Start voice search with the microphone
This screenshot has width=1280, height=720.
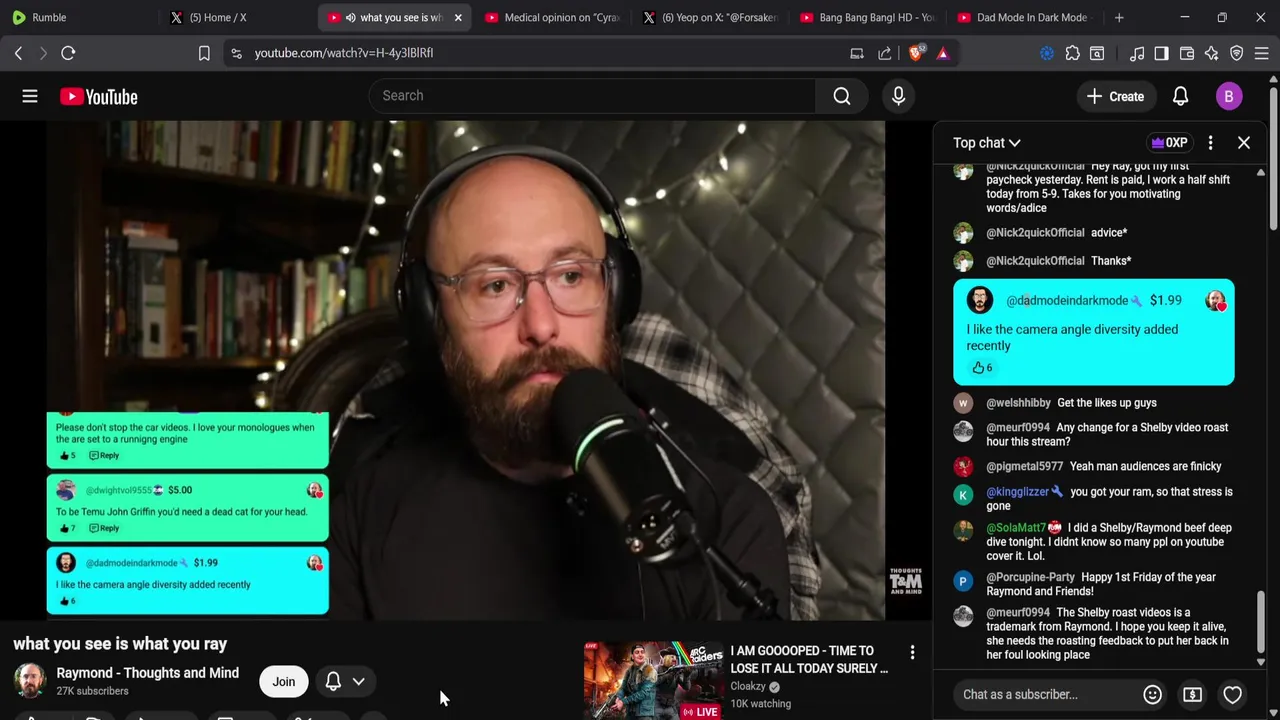(x=898, y=96)
